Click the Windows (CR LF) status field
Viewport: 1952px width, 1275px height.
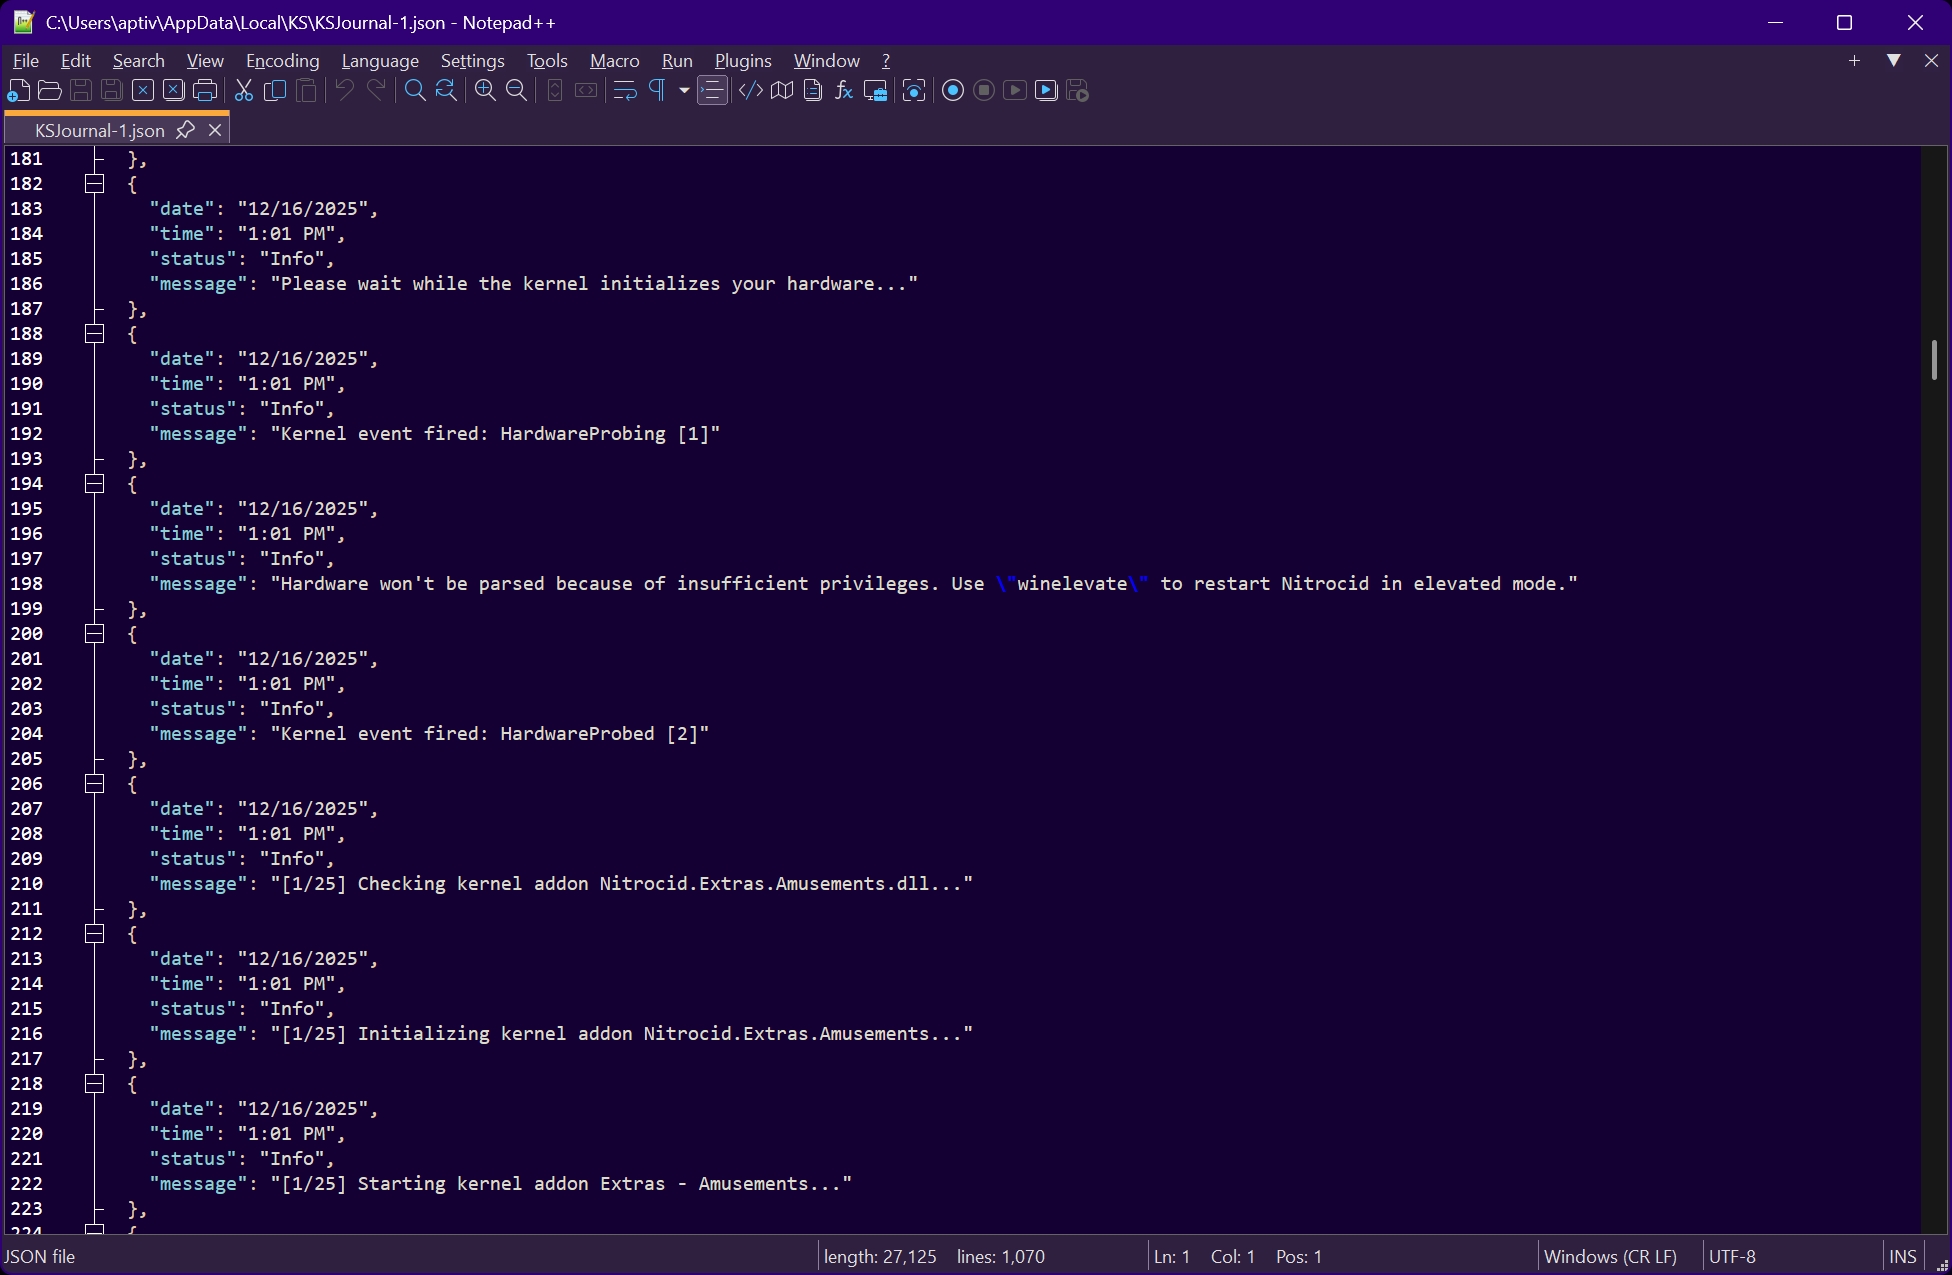point(1610,1257)
